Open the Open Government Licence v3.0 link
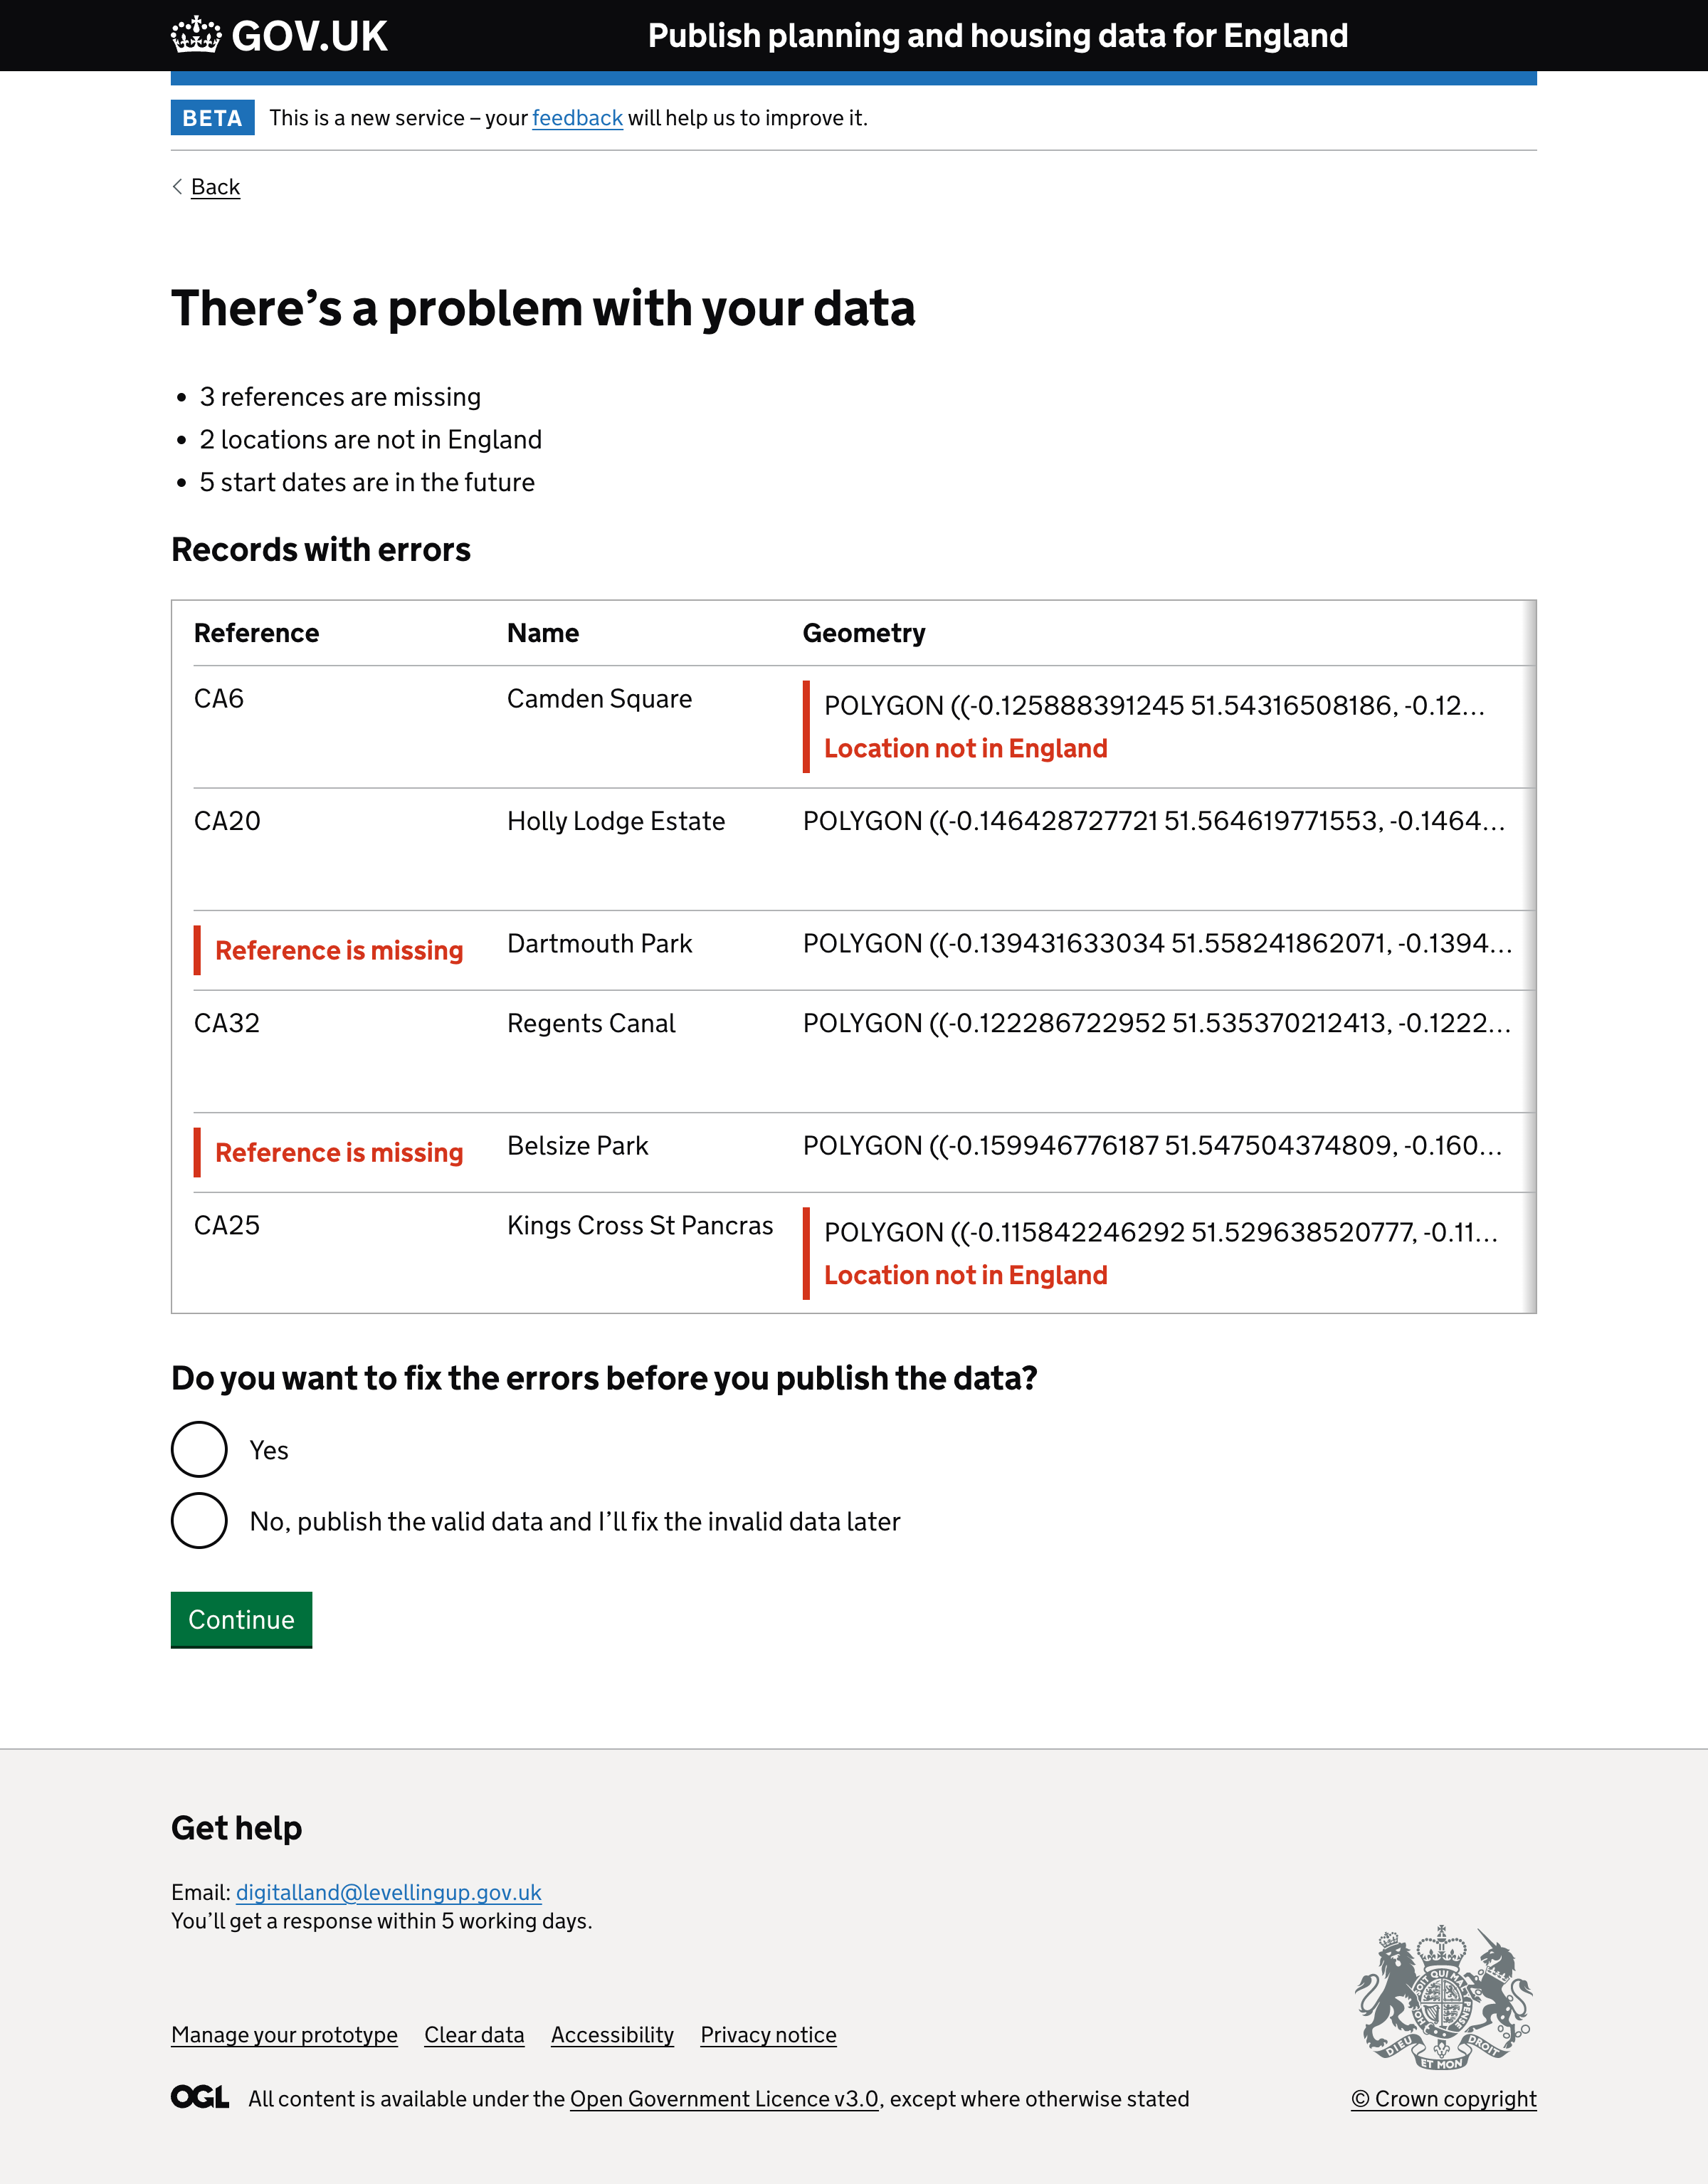Viewport: 1708px width, 2184px height. pyautogui.click(x=724, y=2099)
